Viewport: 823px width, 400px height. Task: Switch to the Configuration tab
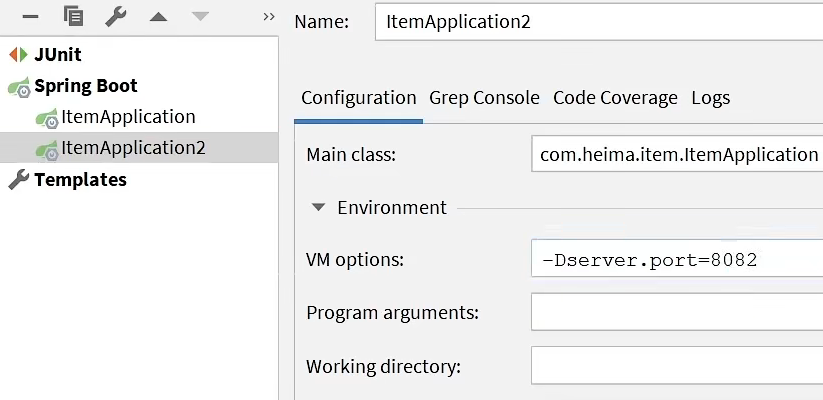(x=358, y=98)
